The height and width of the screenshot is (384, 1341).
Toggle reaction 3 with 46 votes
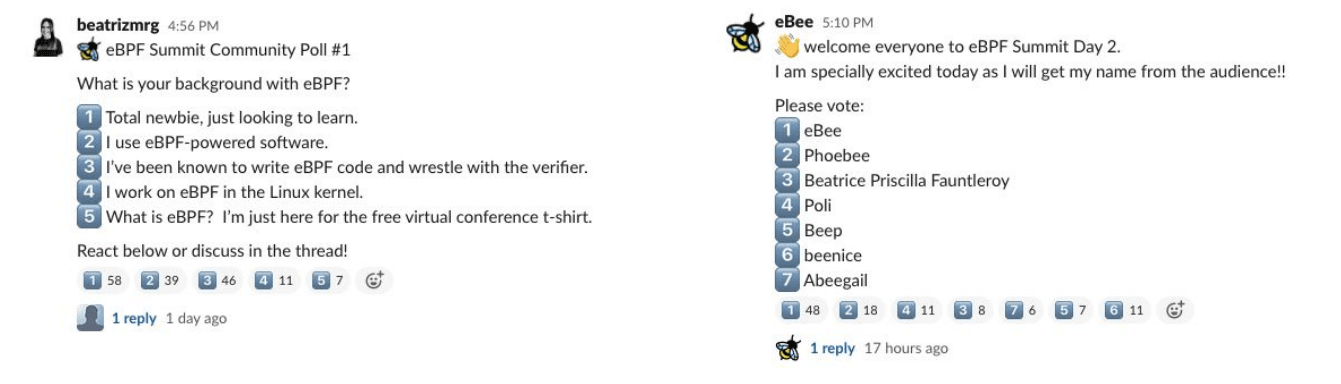click(218, 281)
